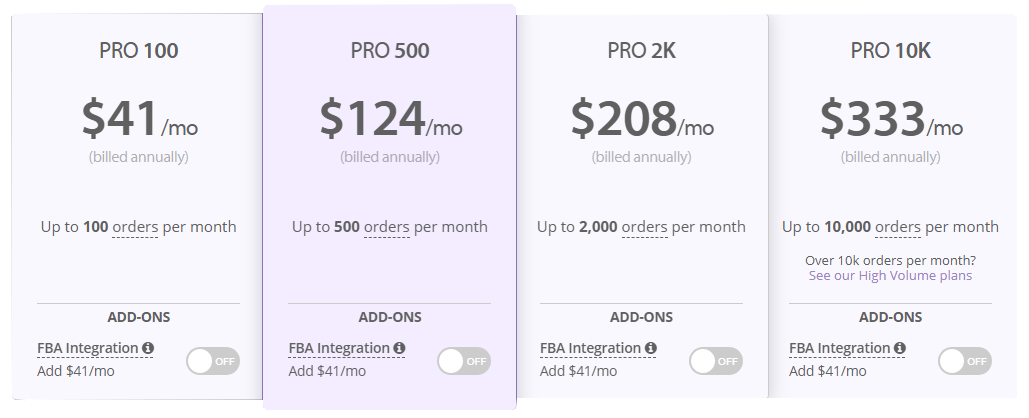Enable FBA Integration toggle for PRO 100
The image size is (1029, 418).
[213, 361]
